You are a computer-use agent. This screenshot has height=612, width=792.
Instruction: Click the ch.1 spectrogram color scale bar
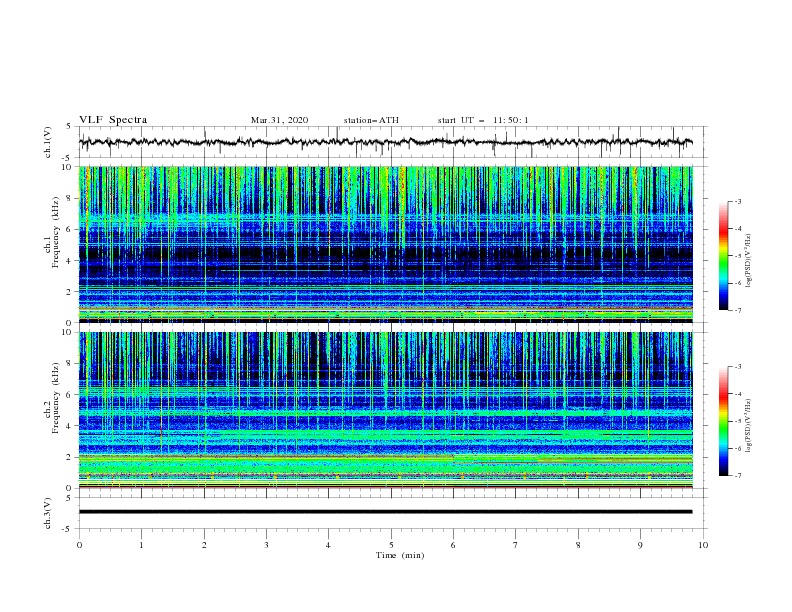click(724, 256)
